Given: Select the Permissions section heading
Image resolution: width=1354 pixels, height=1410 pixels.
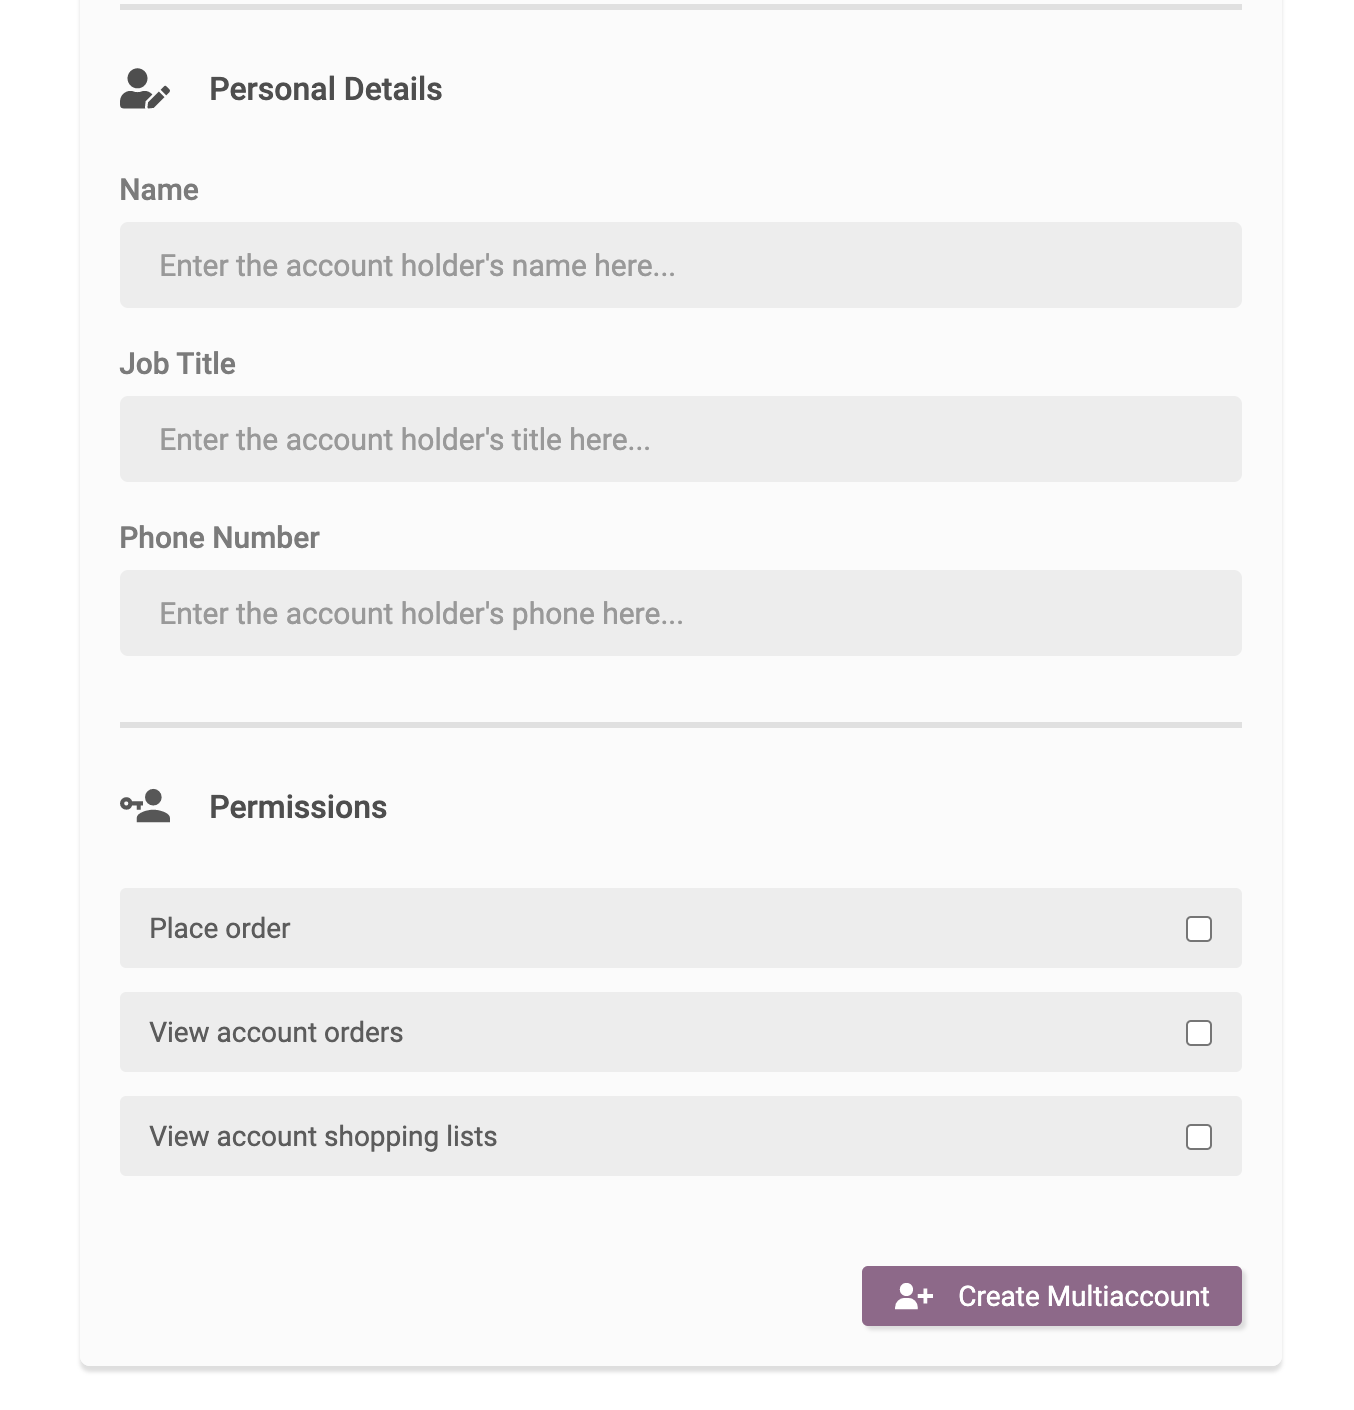Looking at the screenshot, I should [x=298, y=807].
